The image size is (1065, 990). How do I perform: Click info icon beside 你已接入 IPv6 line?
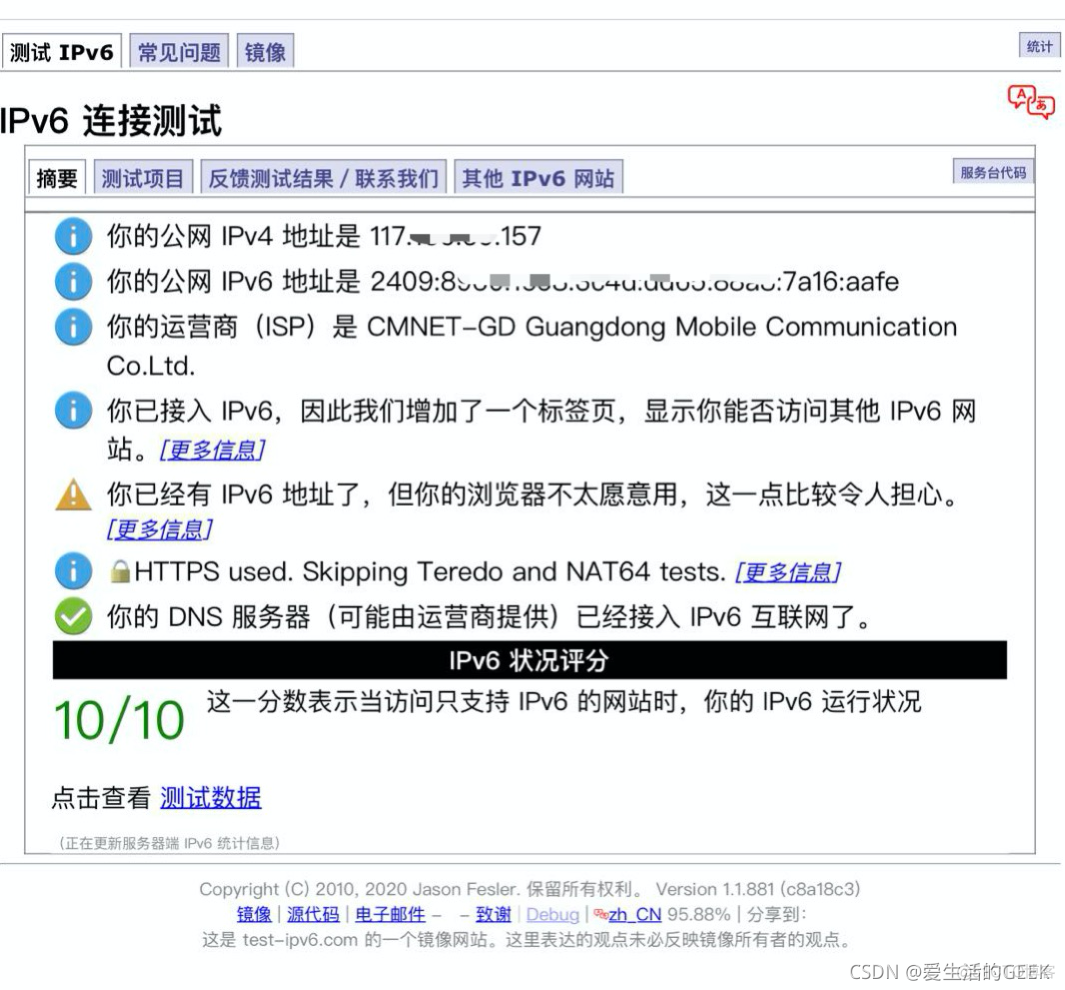73,410
